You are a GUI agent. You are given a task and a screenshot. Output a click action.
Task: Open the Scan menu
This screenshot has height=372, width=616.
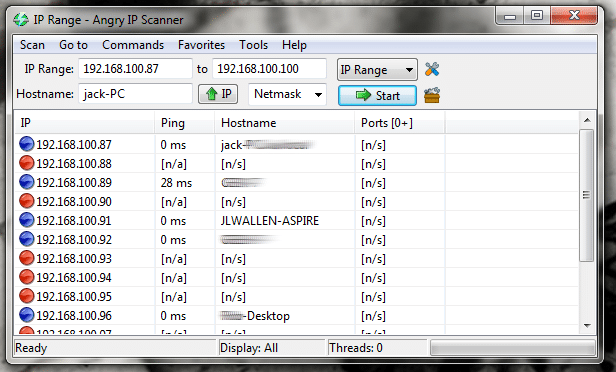point(32,45)
